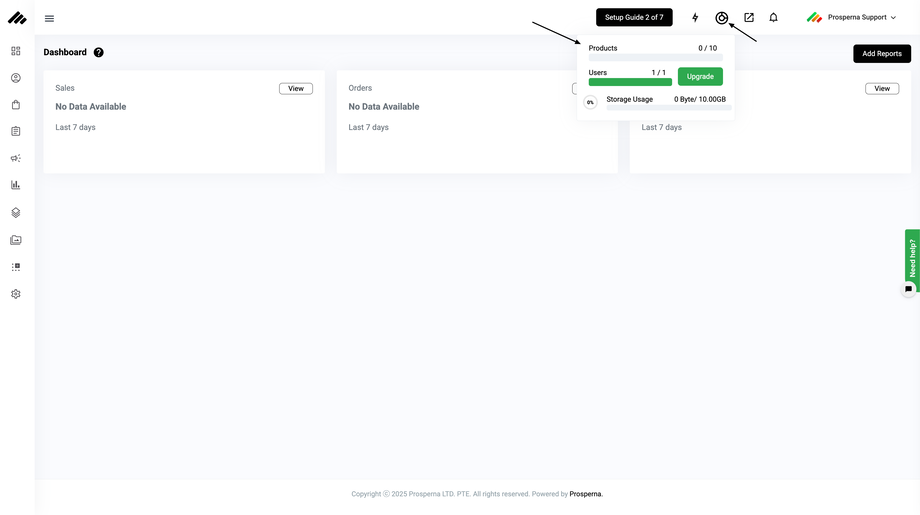Viewport: 920px width, 515px height.
Task: Open the settings gear sidebar icon
Action: (16, 294)
